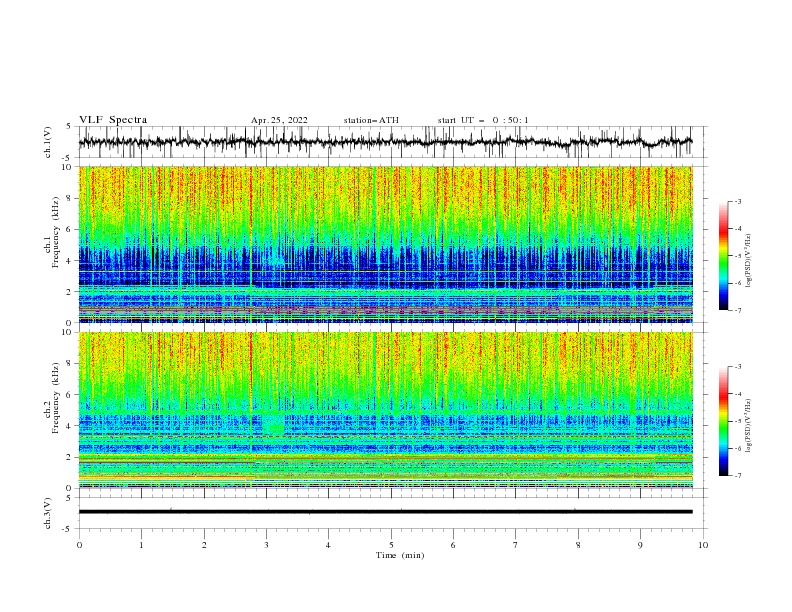Click time axis tick label '1'
This screenshot has width=792, height=612.
[x=141, y=545]
